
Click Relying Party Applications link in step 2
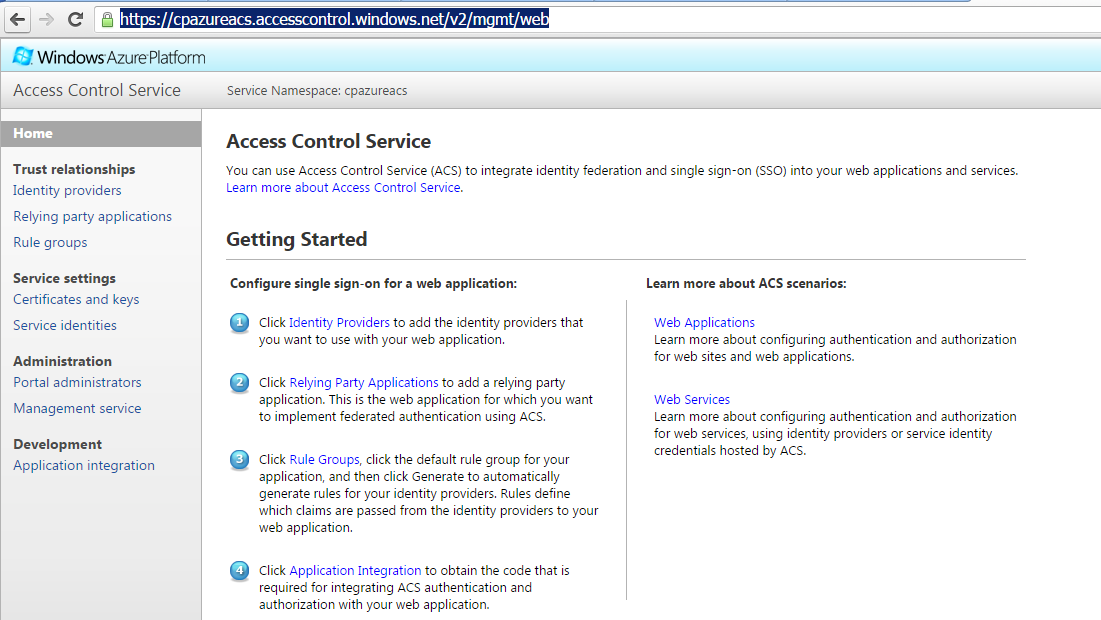pos(364,383)
